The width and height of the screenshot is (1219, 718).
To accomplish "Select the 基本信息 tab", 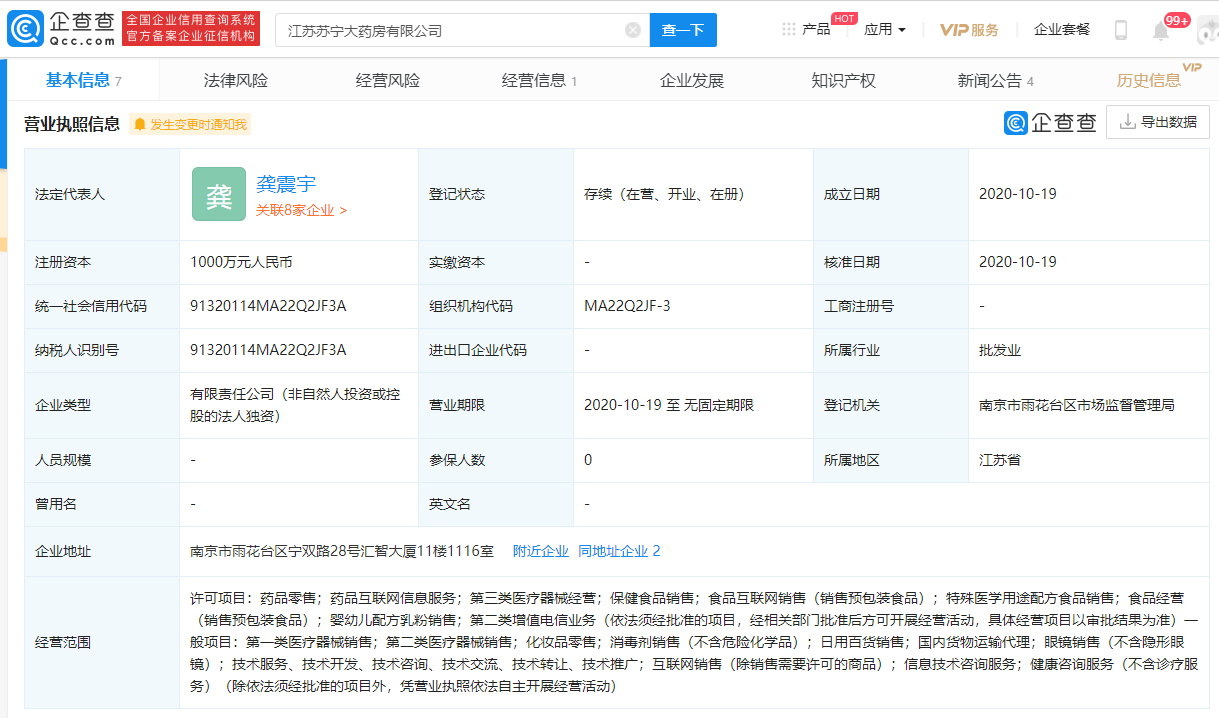I will pyautogui.click(x=84, y=81).
